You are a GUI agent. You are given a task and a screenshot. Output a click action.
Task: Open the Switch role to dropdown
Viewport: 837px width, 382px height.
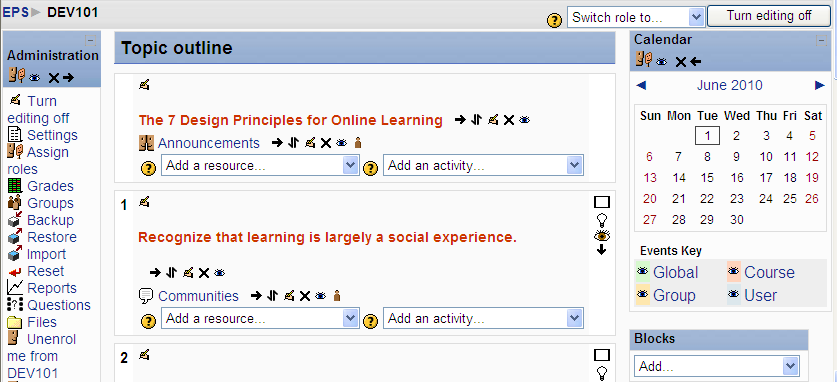point(636,17)
